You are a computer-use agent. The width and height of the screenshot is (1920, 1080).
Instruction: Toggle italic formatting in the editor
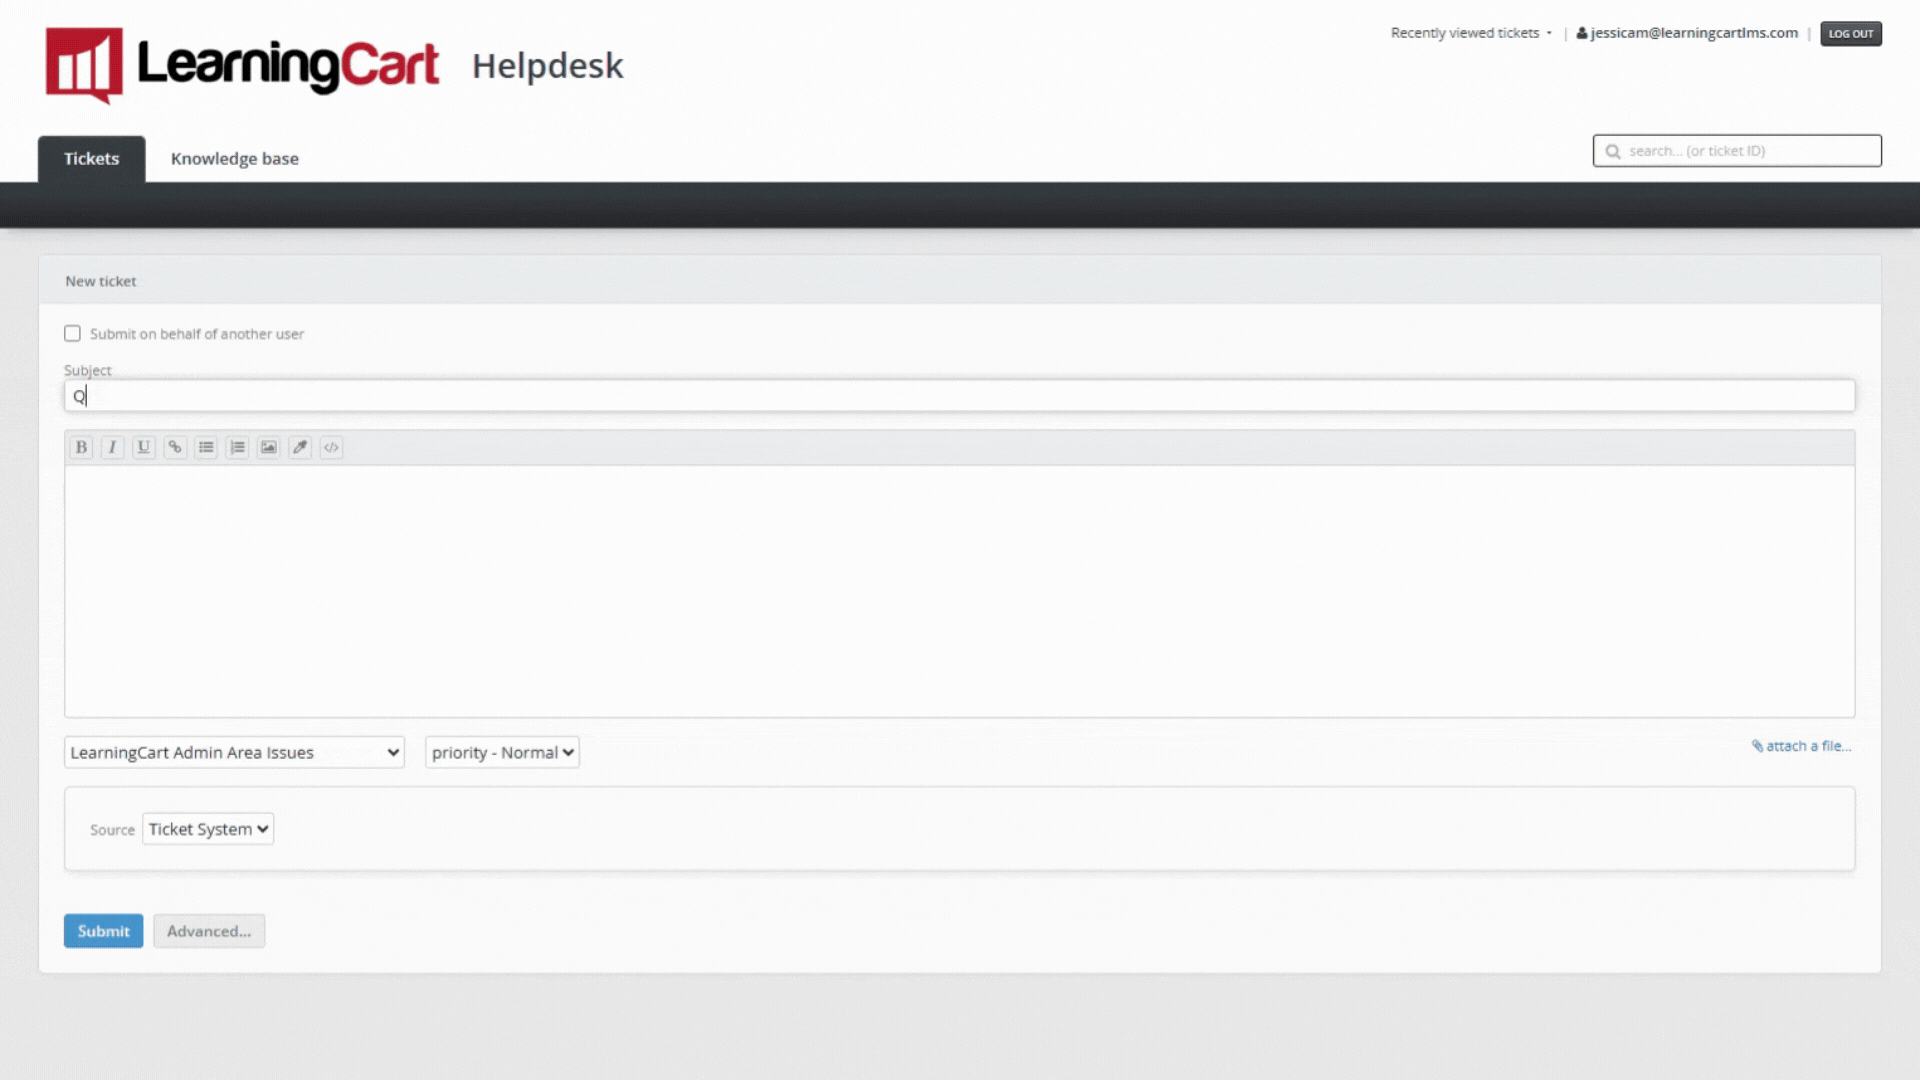112,447
